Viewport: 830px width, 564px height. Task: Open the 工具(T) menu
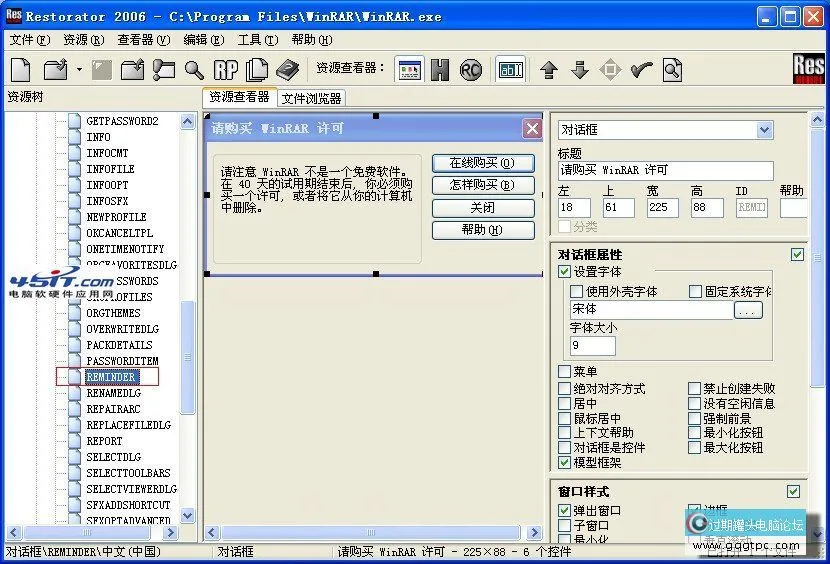(258, 40)
